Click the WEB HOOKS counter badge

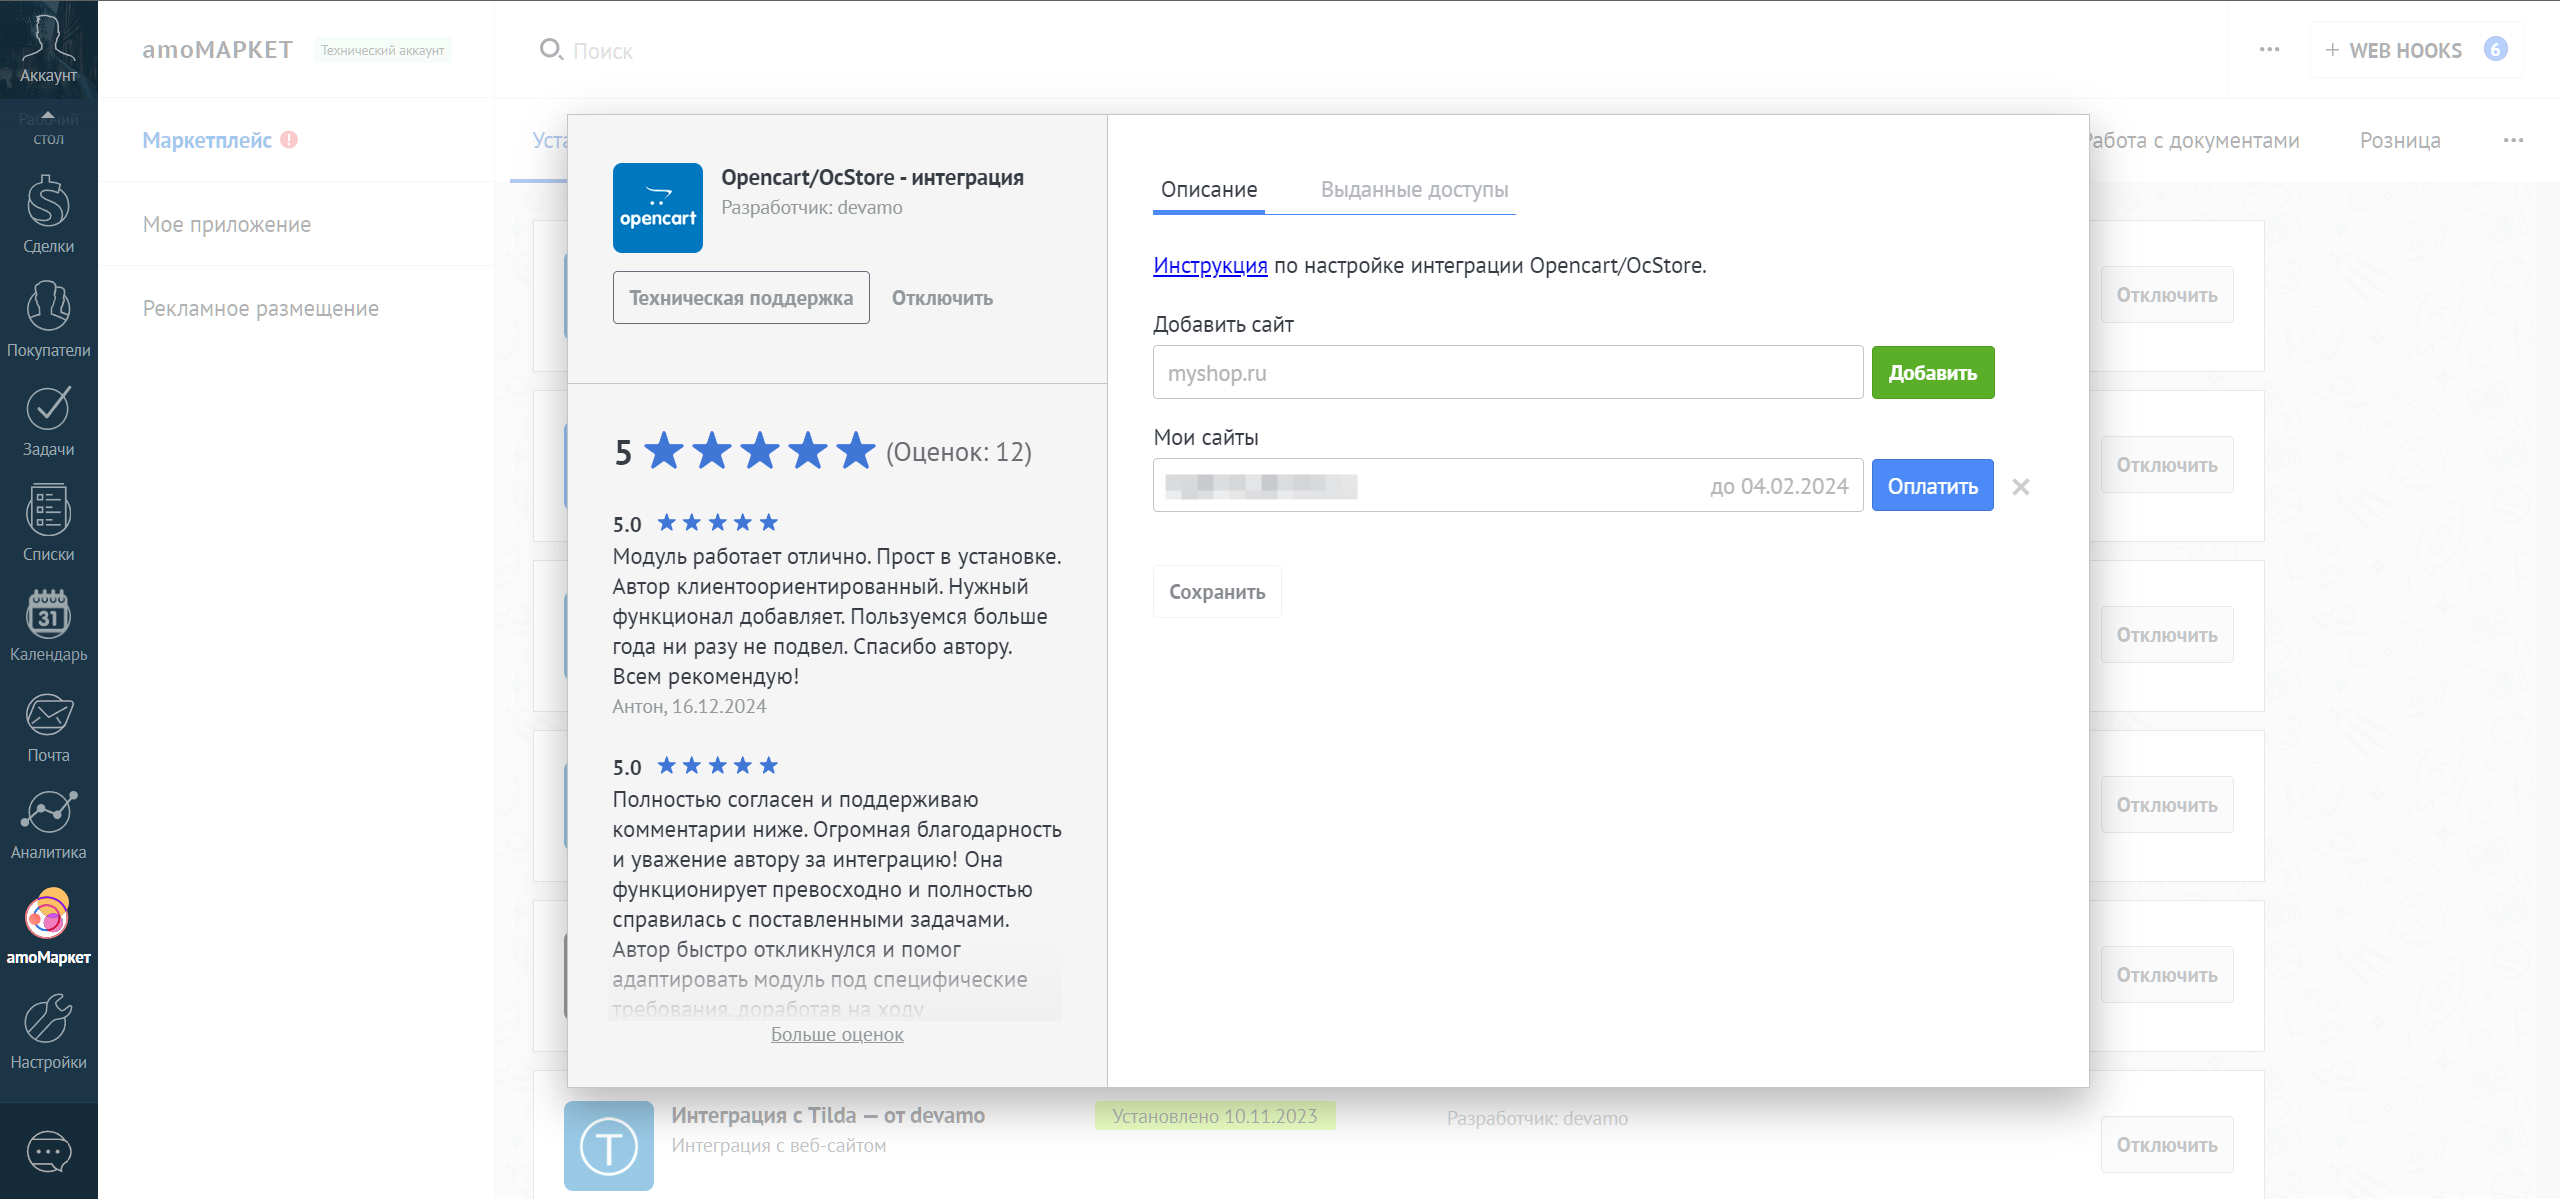click(2495, 49)
